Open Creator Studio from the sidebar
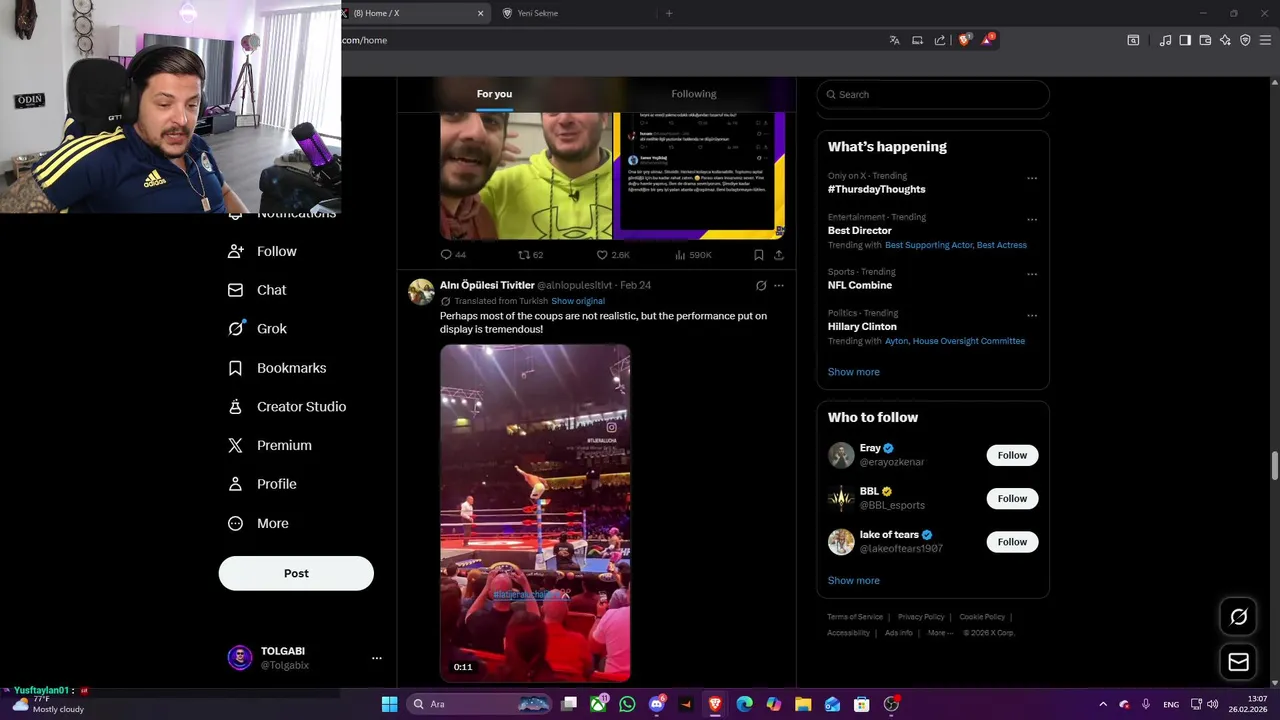The width and height of the screenshot is (1280, 720). click(286, 407)
